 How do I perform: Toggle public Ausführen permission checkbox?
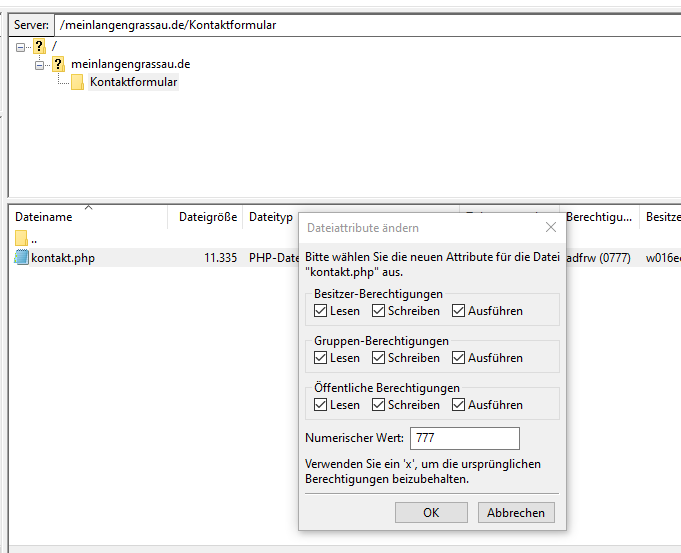click(458, 405)
